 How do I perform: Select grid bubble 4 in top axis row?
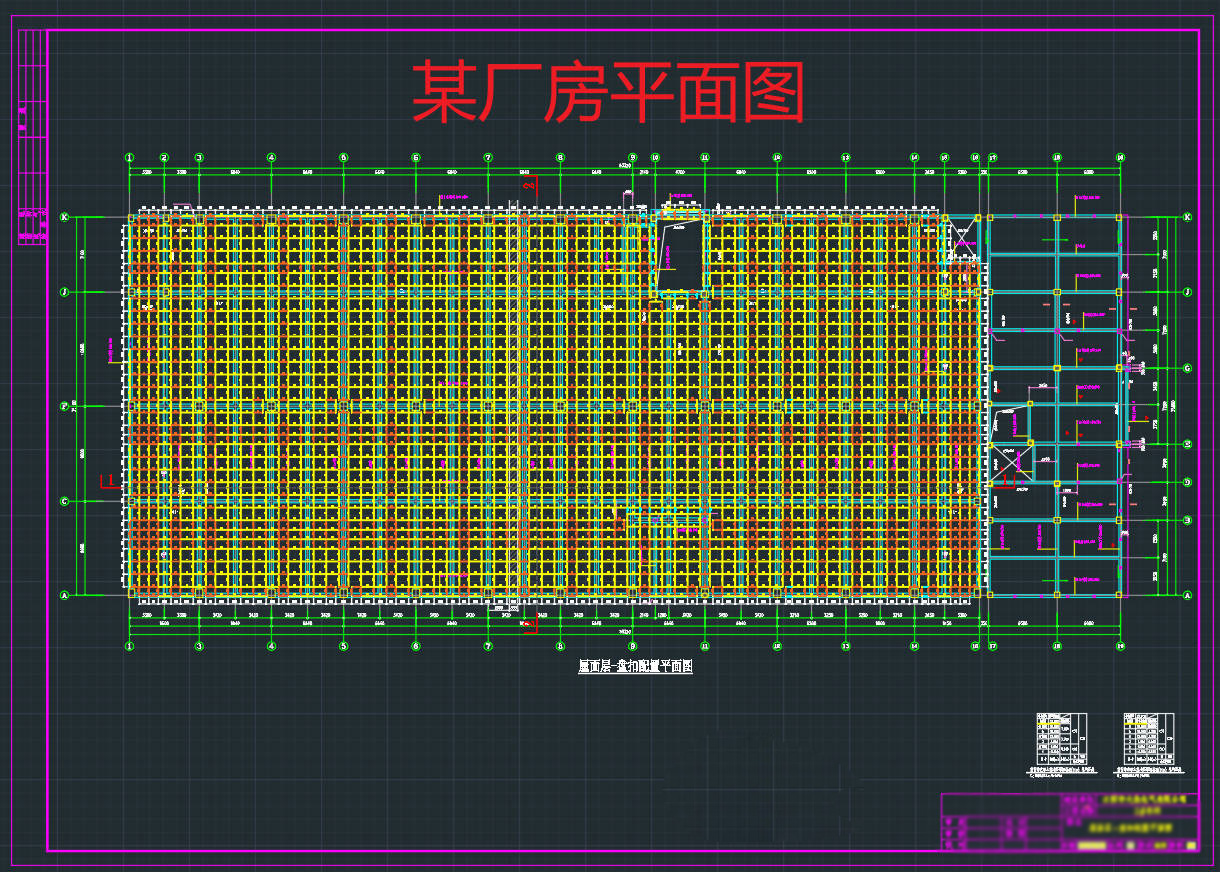(271, 157)
